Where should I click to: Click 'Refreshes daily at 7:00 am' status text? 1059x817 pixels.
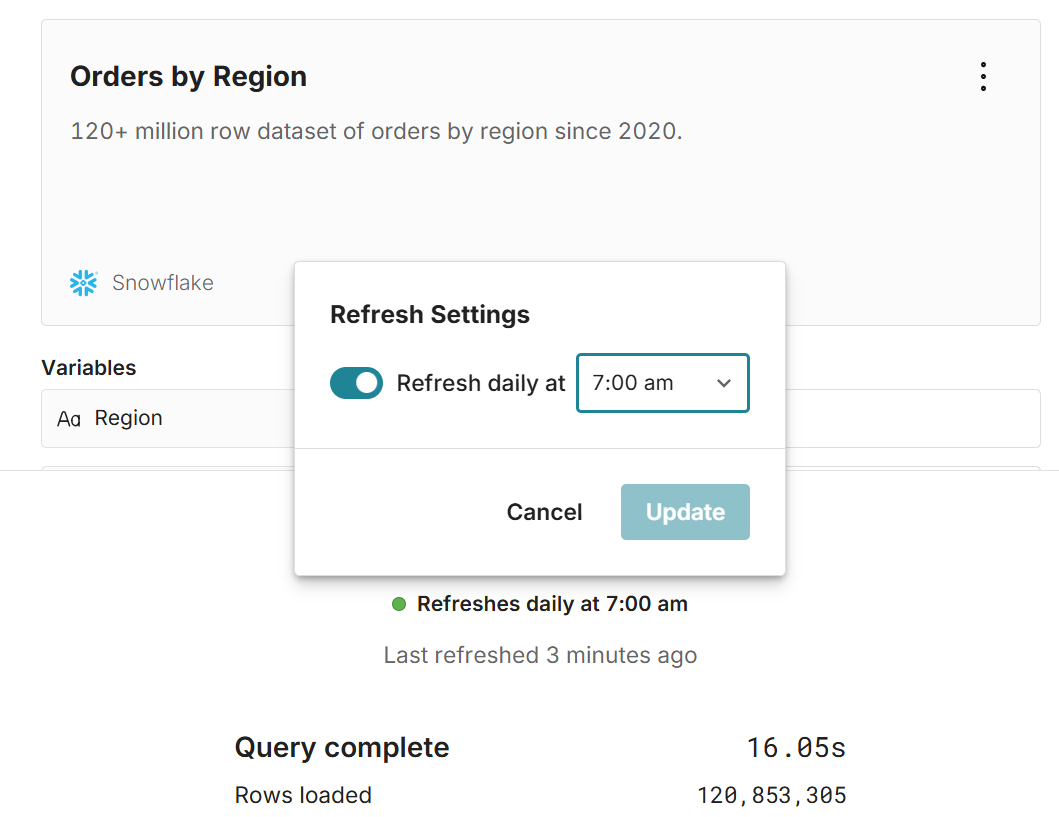(552, 604)
